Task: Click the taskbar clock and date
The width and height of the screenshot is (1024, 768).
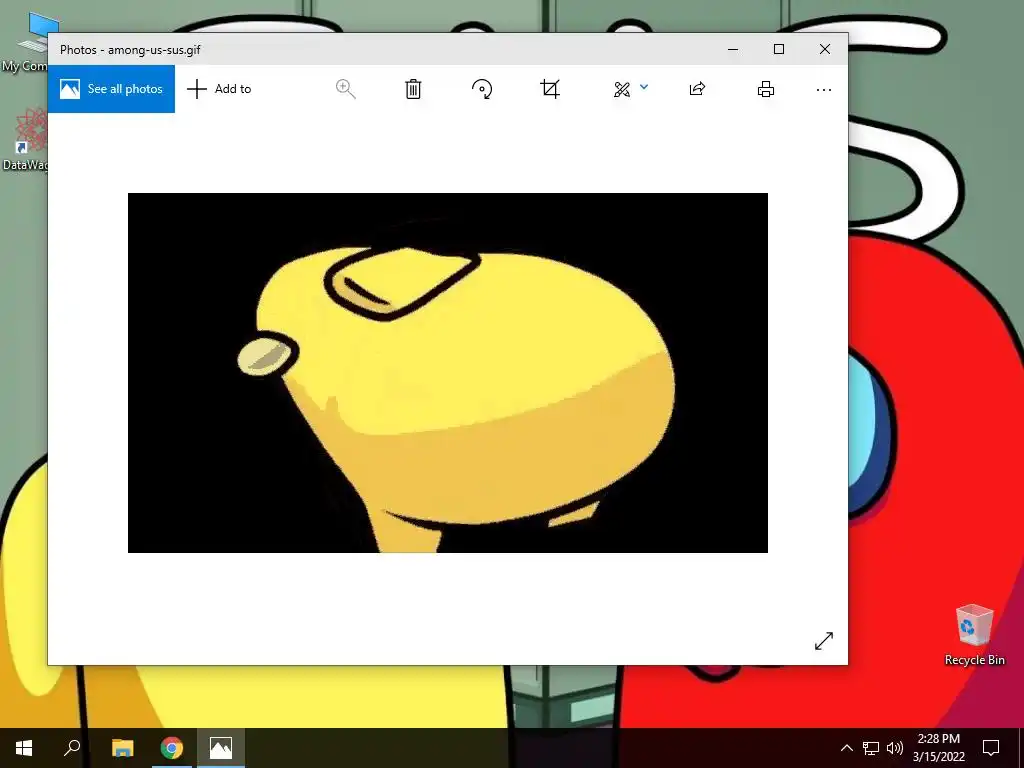Action: pos(938,748)
